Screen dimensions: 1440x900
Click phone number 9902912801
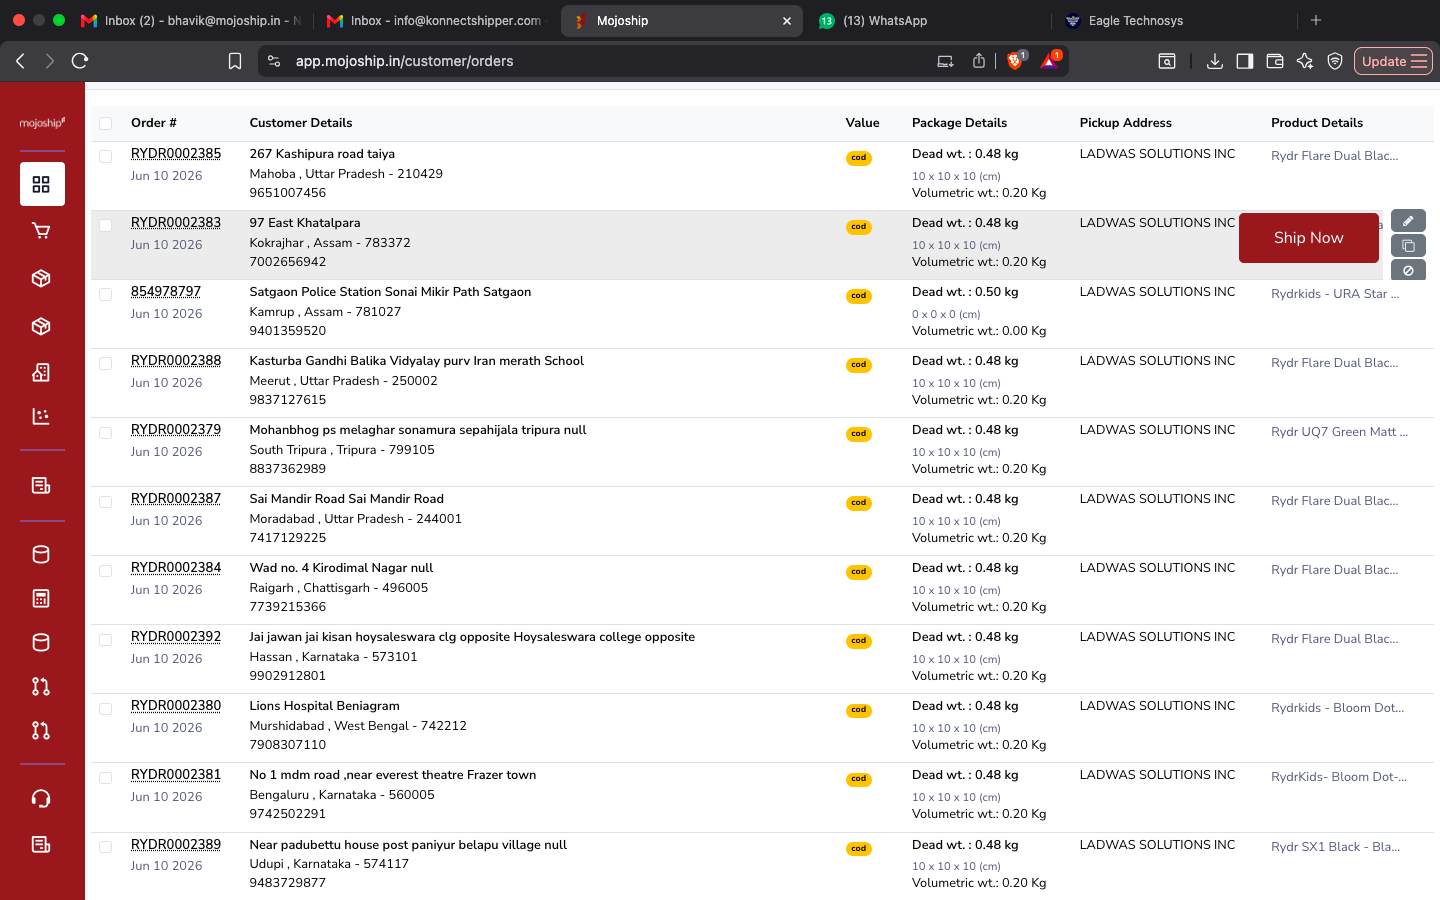coord(288,676)
